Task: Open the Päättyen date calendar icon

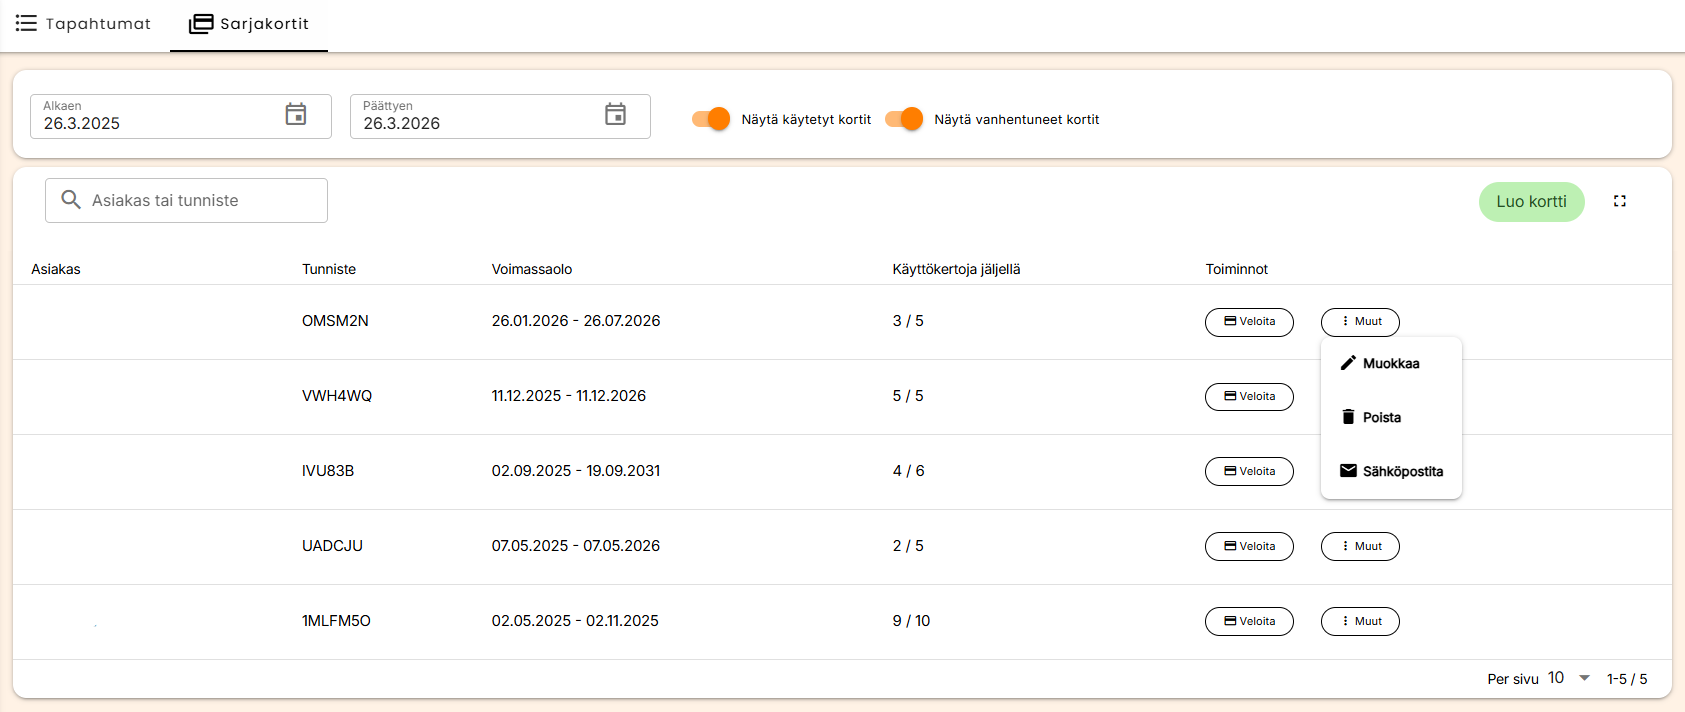Action: (616, 115)
